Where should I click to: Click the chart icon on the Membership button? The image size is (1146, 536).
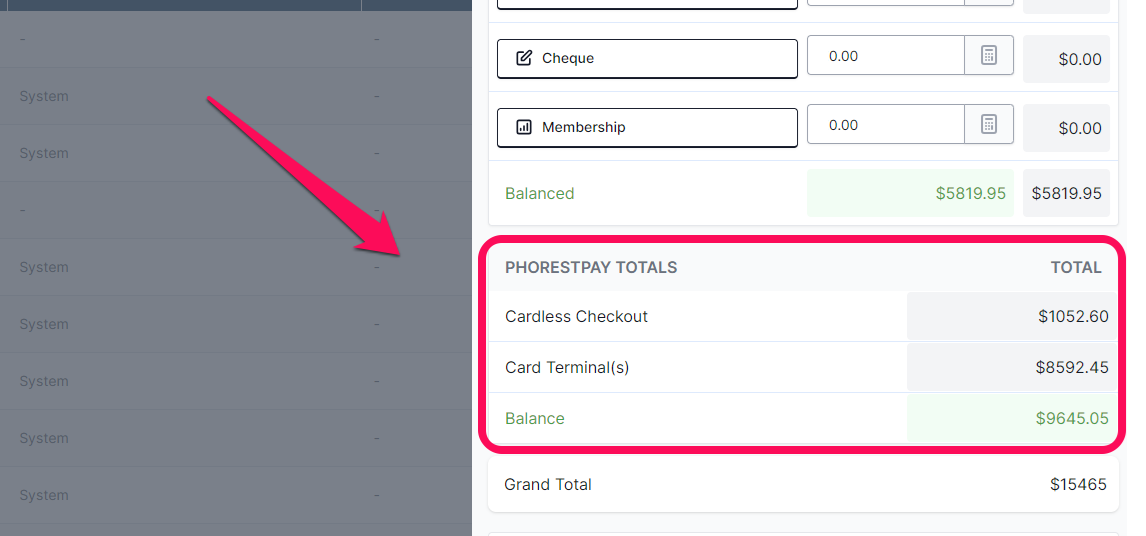click(x=524, y=127)
